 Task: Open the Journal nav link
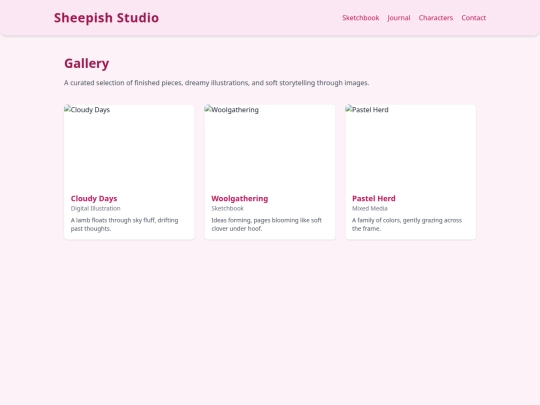click(x=399, y=18)
